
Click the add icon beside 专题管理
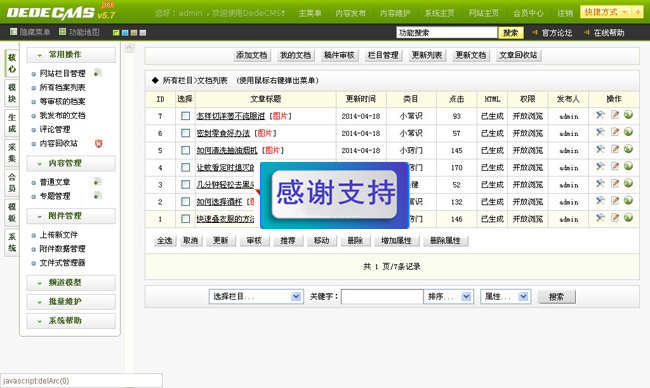coord(98,195)
